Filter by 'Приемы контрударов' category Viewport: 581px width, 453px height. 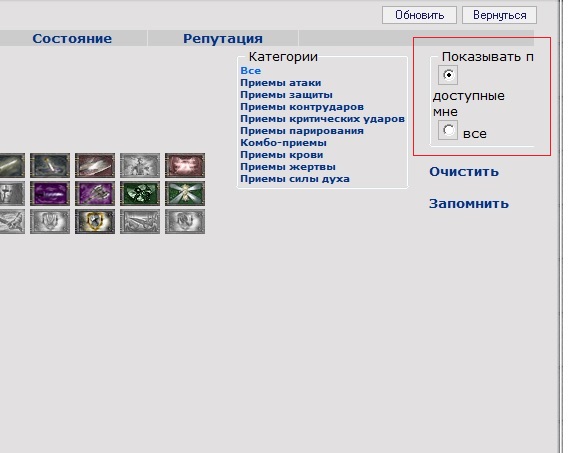(302, 107)
